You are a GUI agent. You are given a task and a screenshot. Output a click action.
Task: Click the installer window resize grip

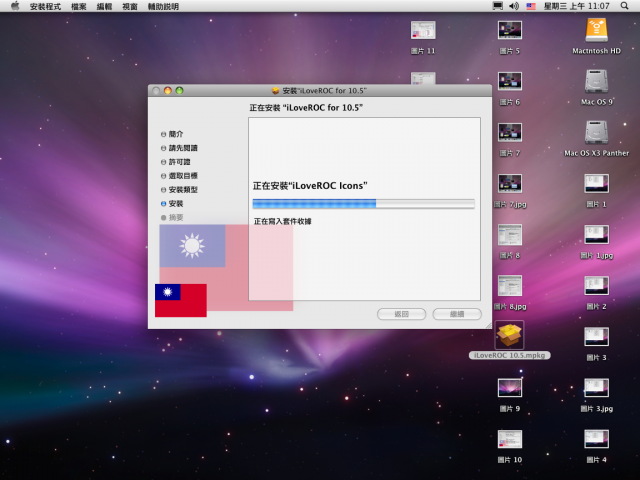(x=488, y=325)
